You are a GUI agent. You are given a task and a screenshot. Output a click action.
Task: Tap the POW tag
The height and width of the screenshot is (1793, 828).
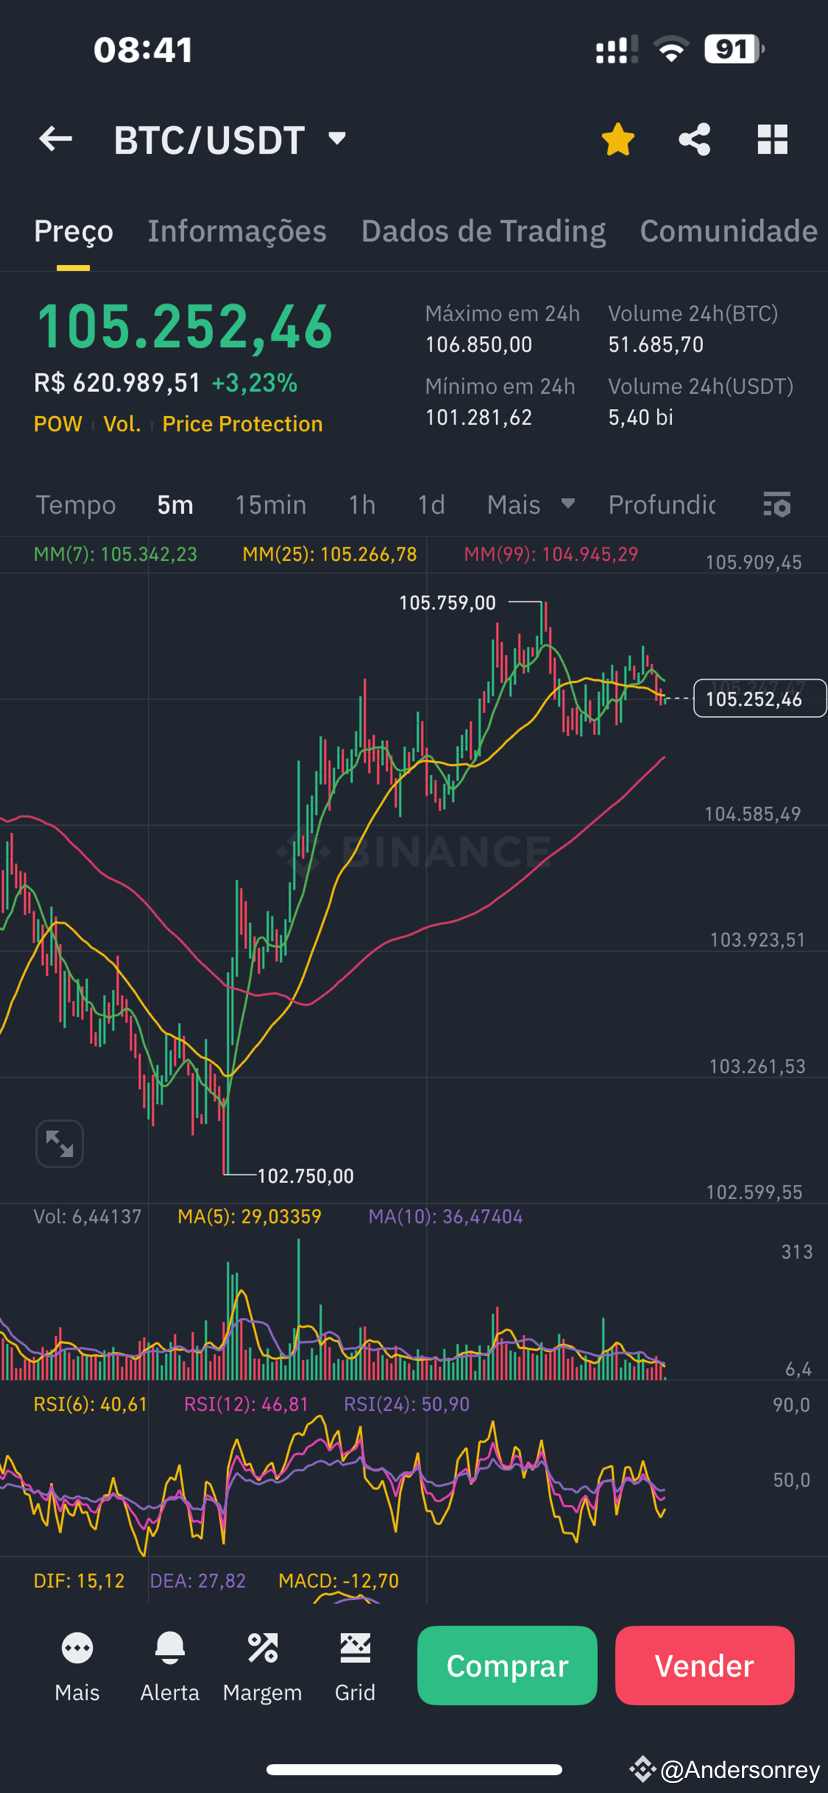[58, 424]
